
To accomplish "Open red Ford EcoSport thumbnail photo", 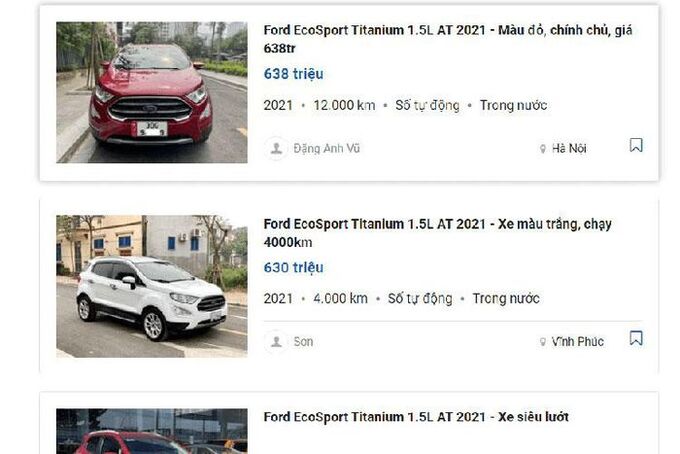I will [151, 92].
